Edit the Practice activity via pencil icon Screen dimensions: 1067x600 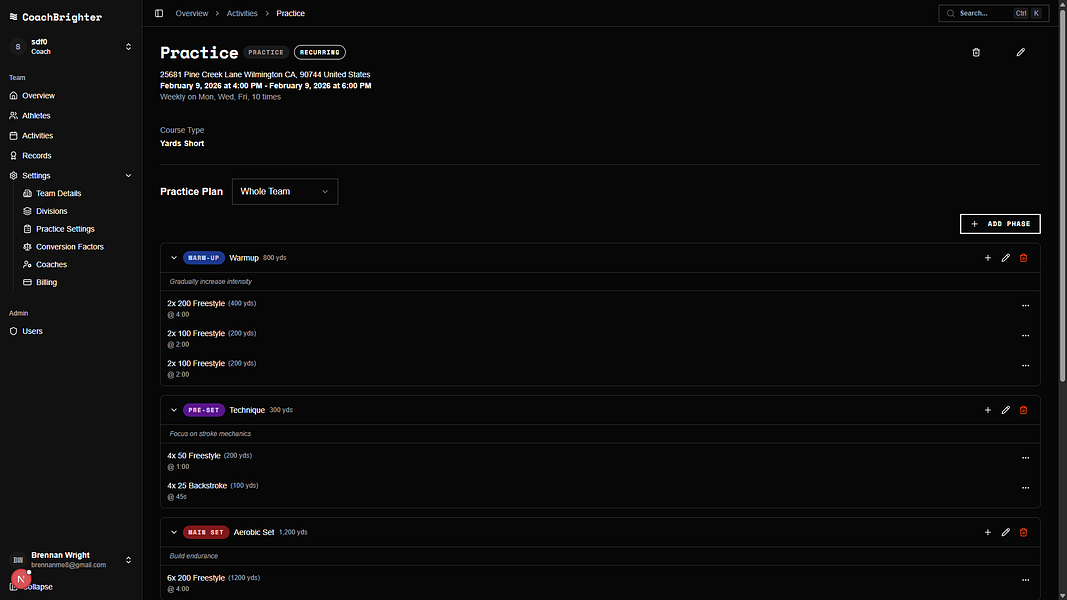point(1021,52)
